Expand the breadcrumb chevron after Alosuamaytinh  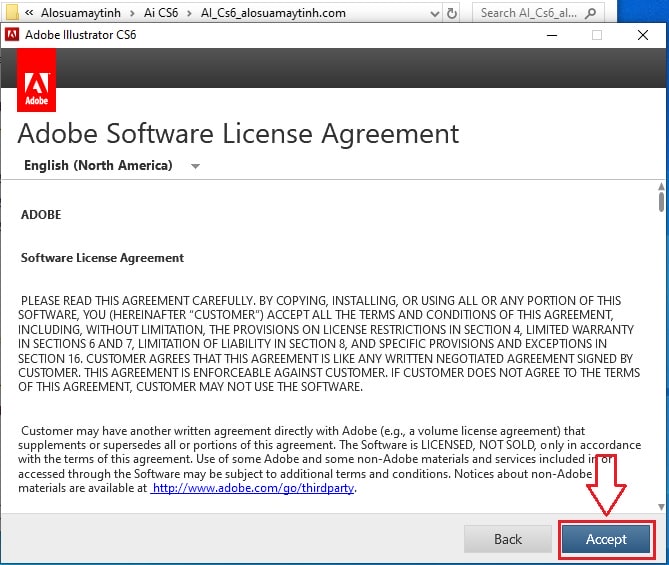132,13
